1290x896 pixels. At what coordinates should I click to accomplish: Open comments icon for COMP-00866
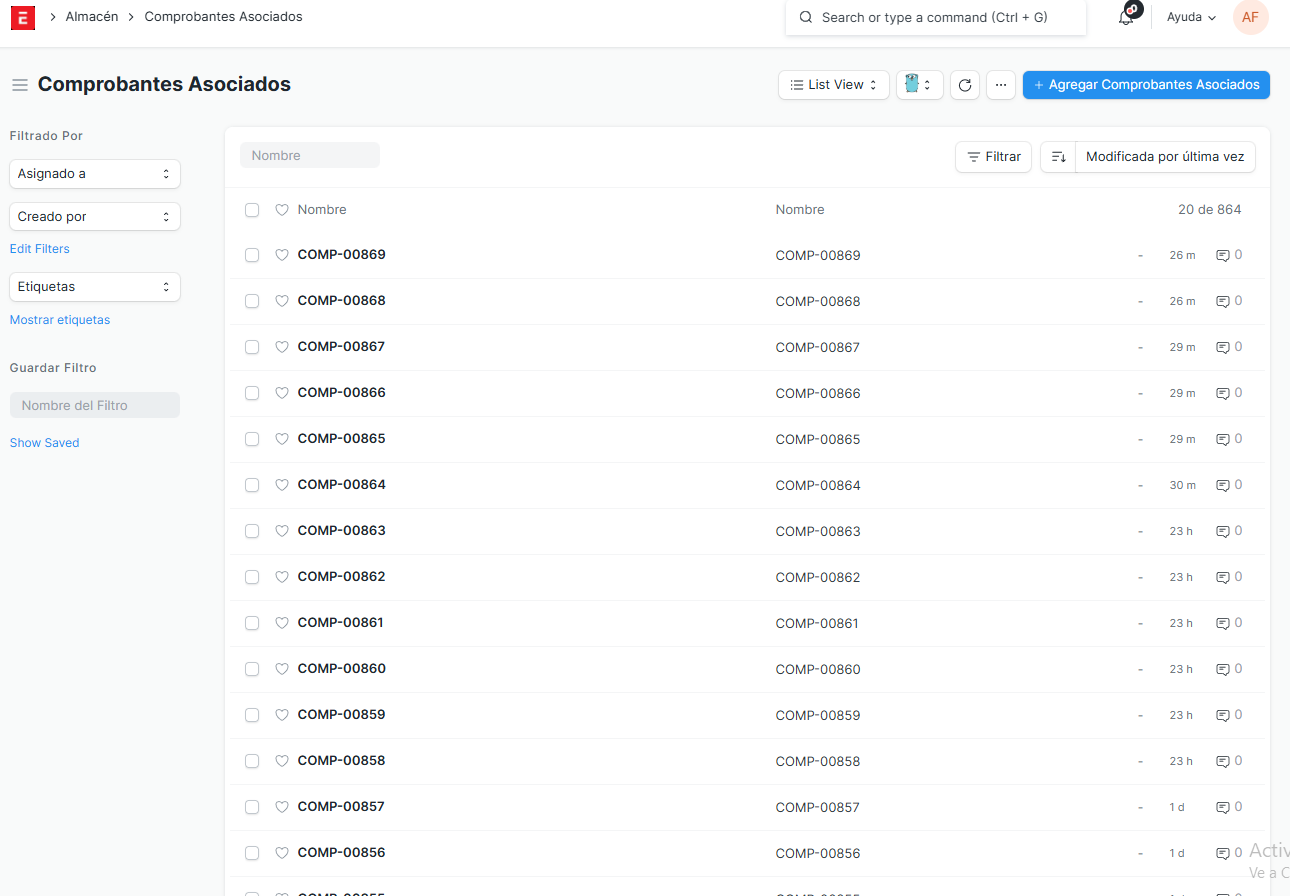1222,393
